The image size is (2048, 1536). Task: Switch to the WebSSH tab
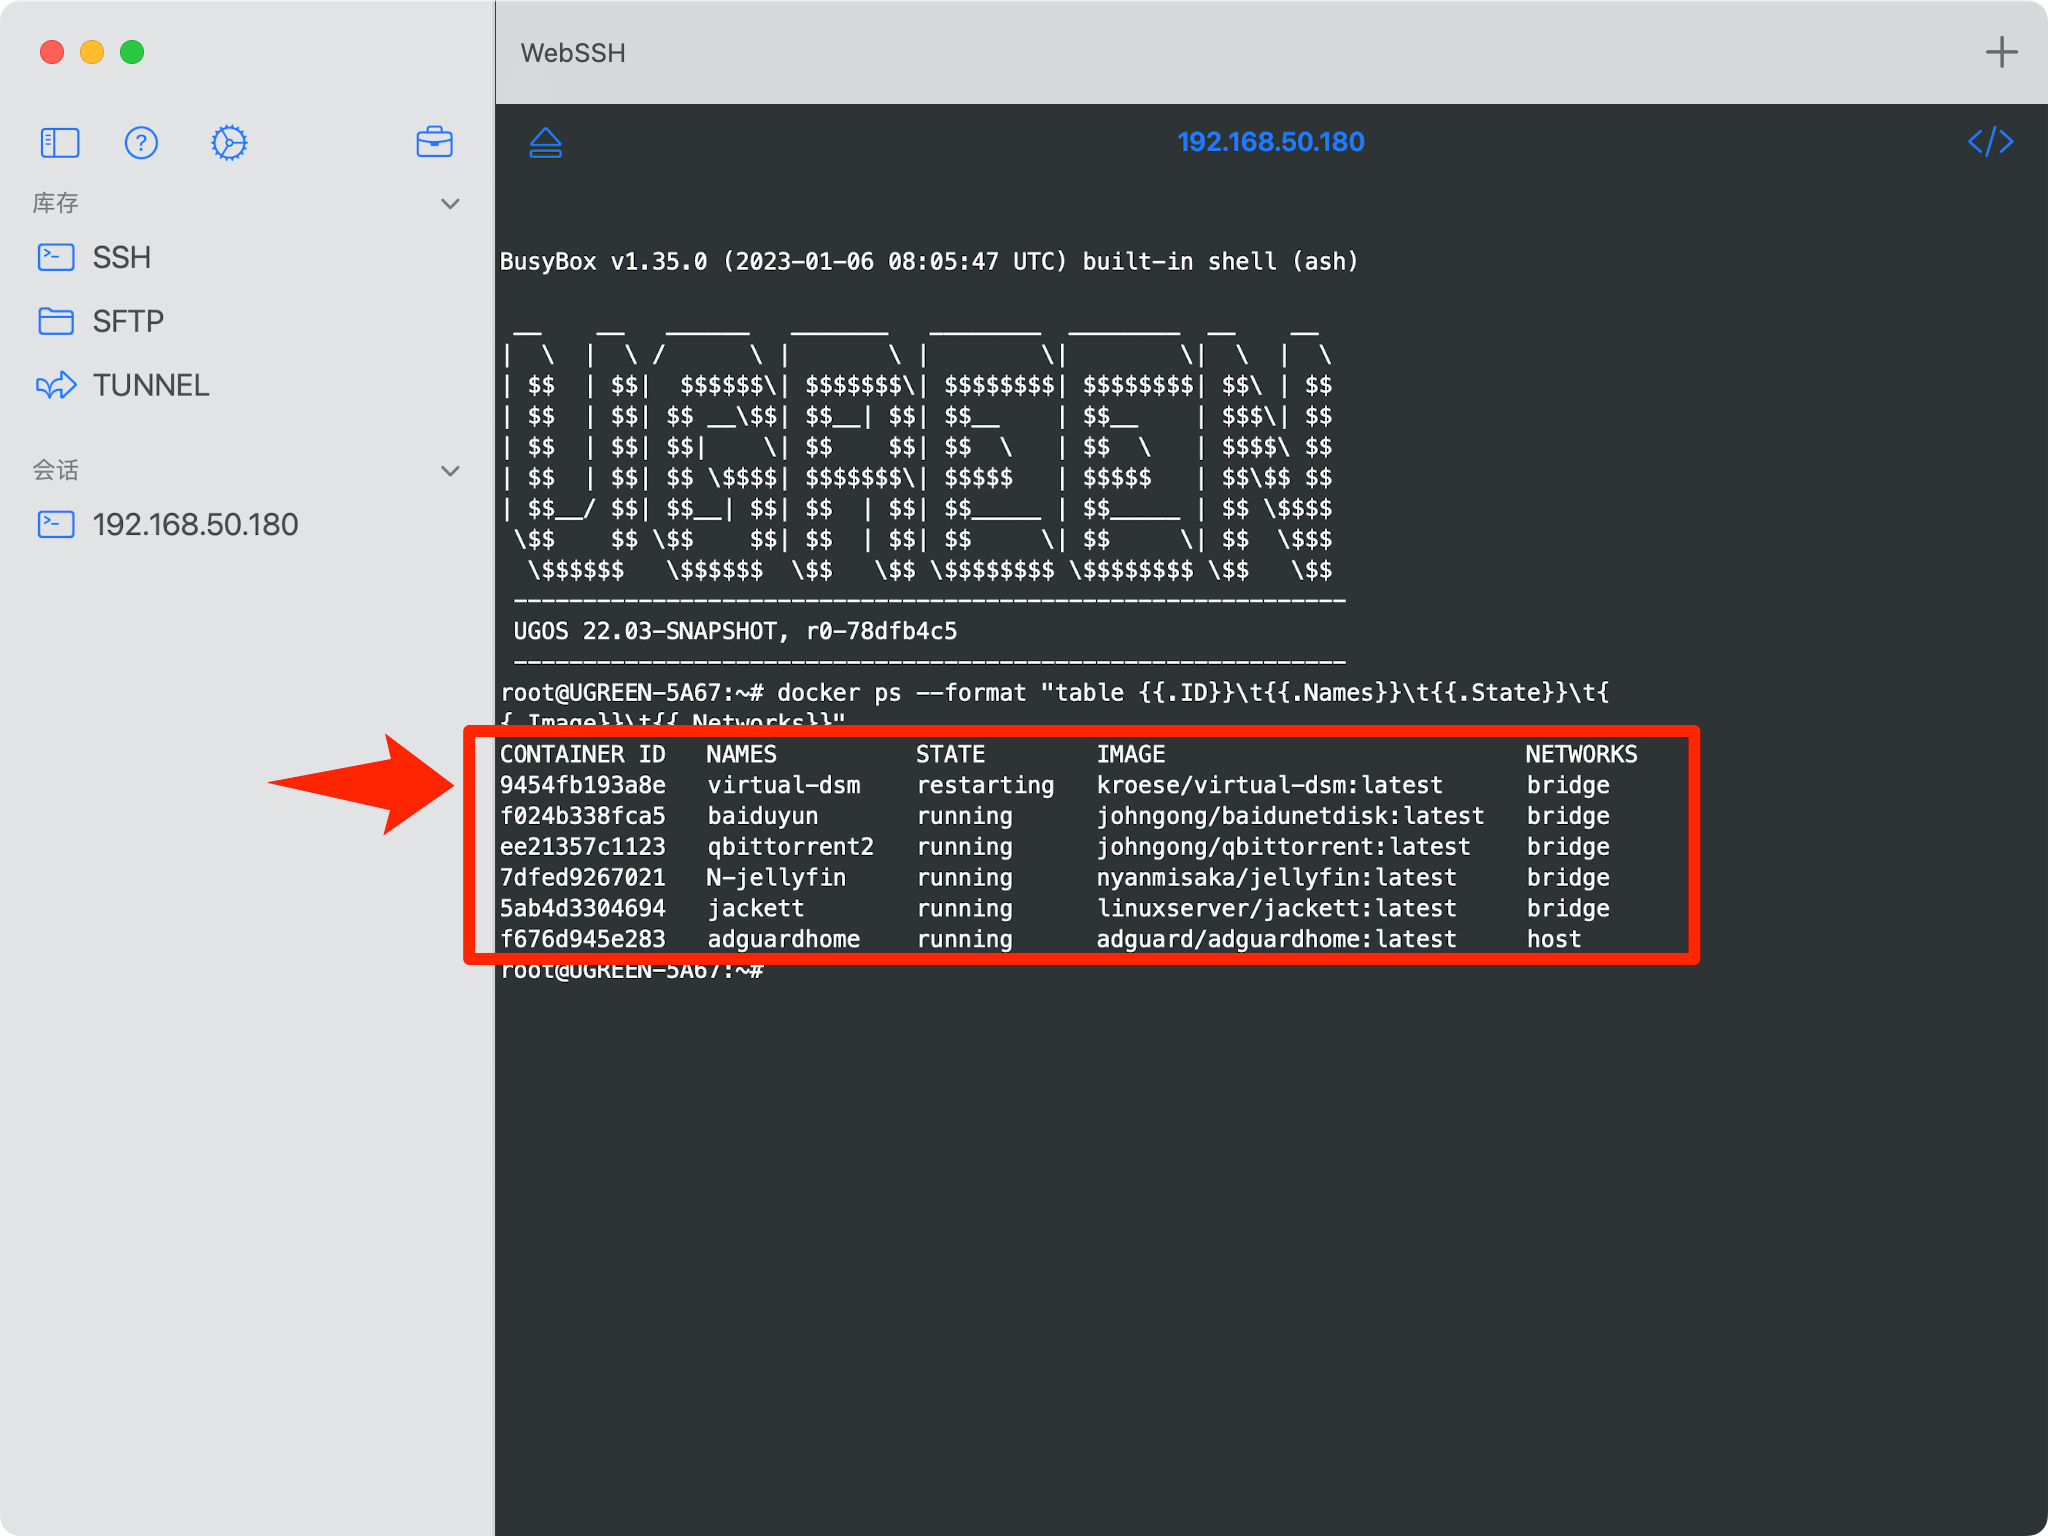pos(572,53)
